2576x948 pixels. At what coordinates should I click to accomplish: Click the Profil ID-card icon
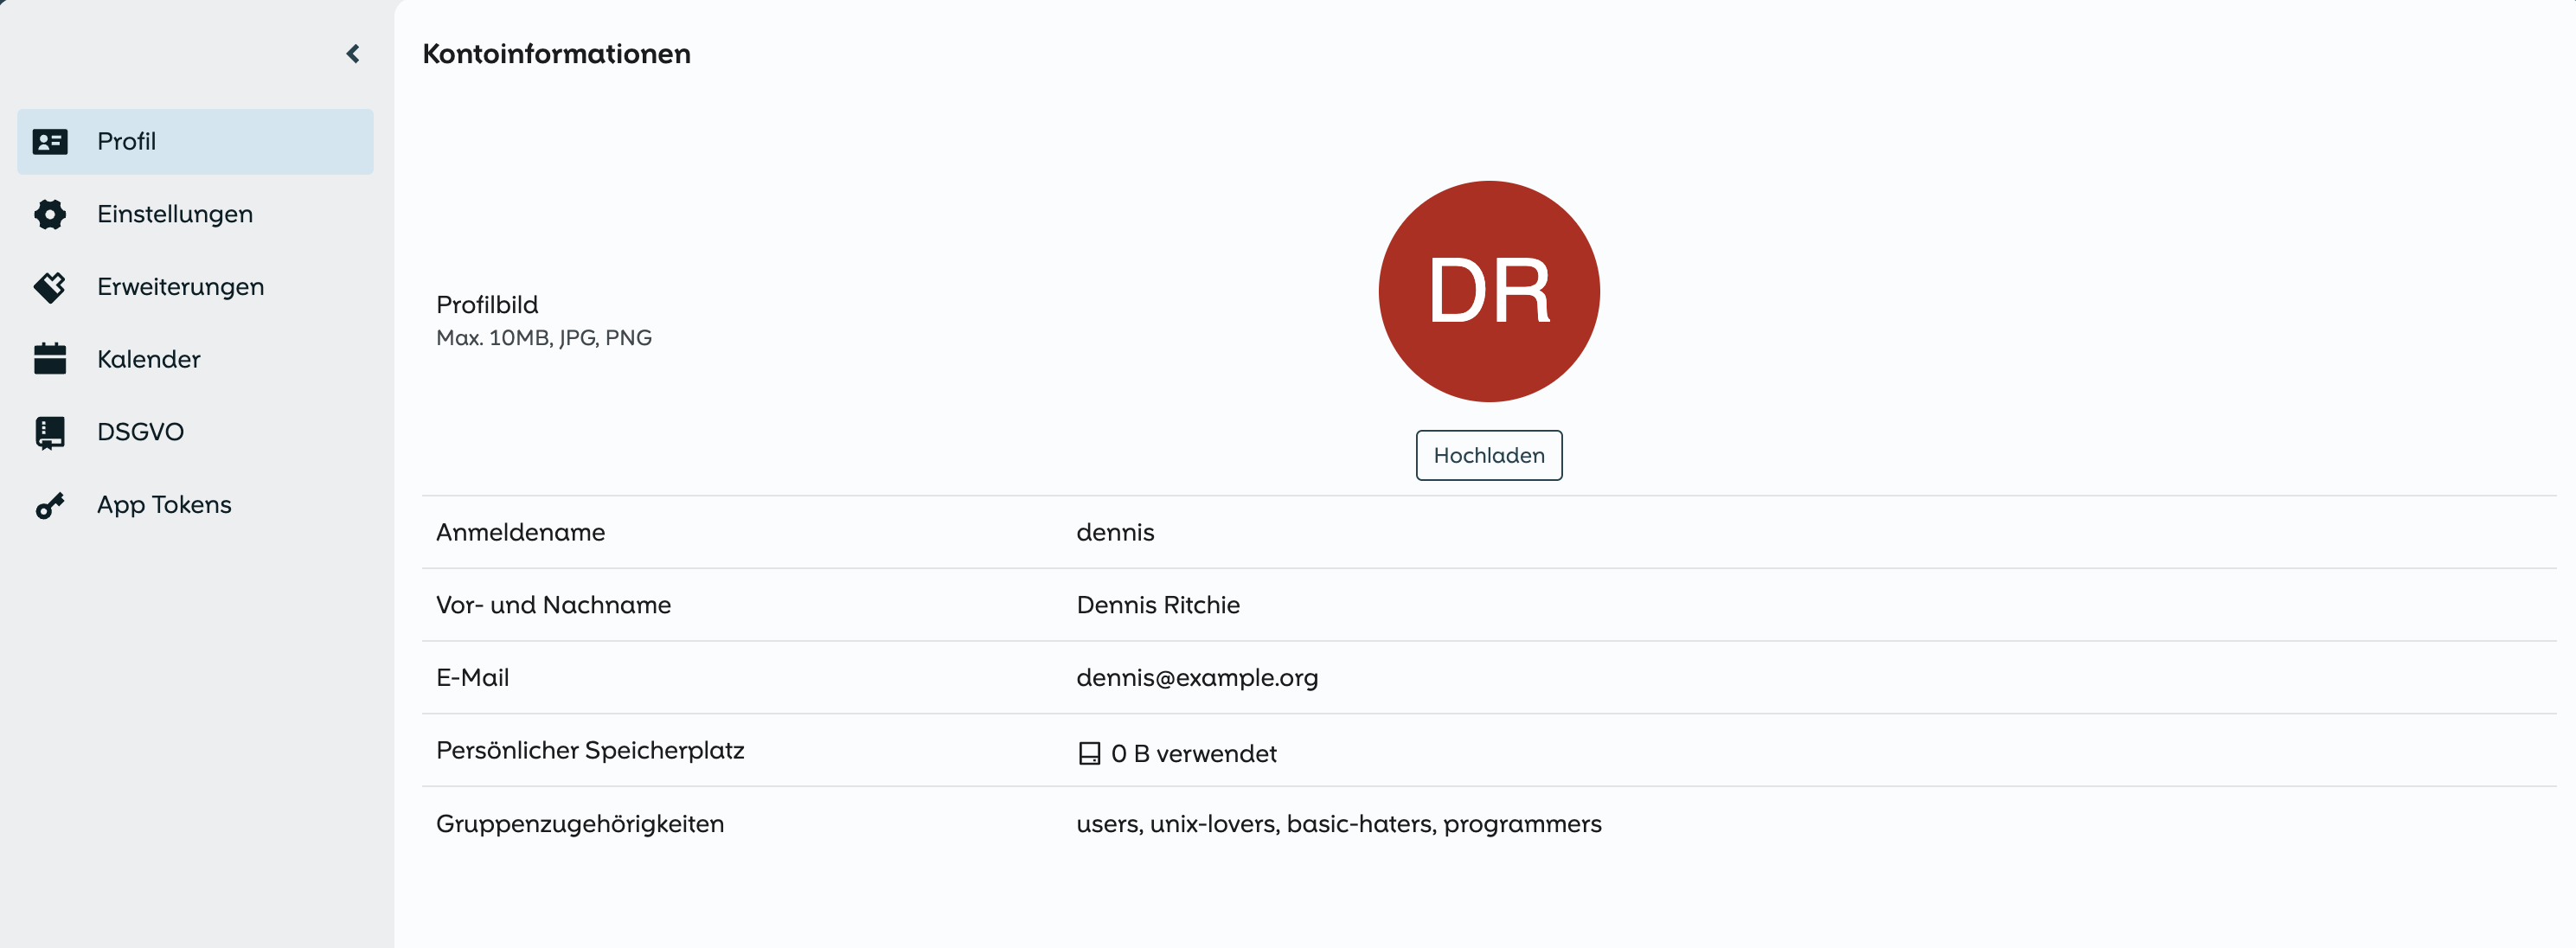pyautogui.click(x=50, y=142)
